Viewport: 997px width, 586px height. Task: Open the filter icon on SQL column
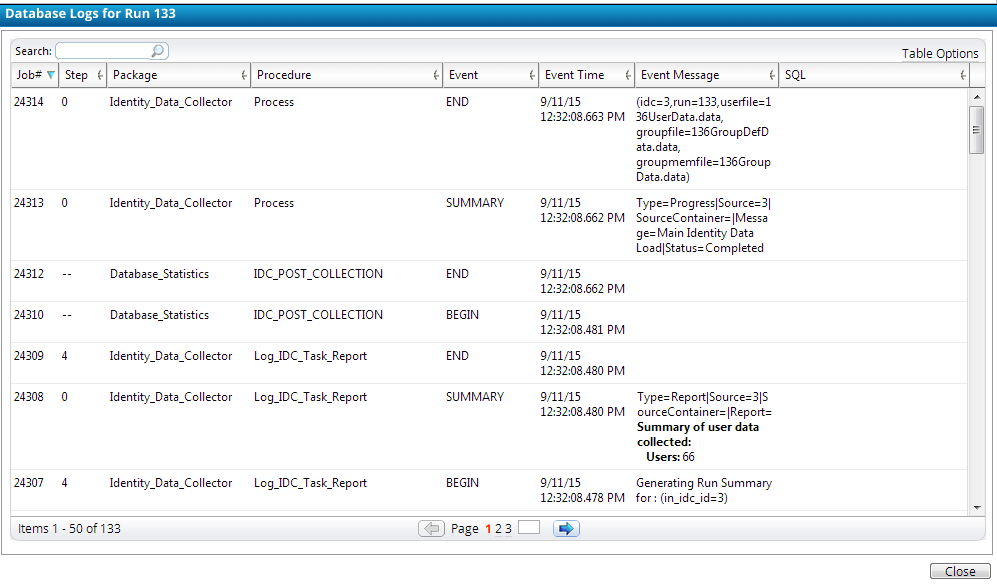click(x=962, y=74)
